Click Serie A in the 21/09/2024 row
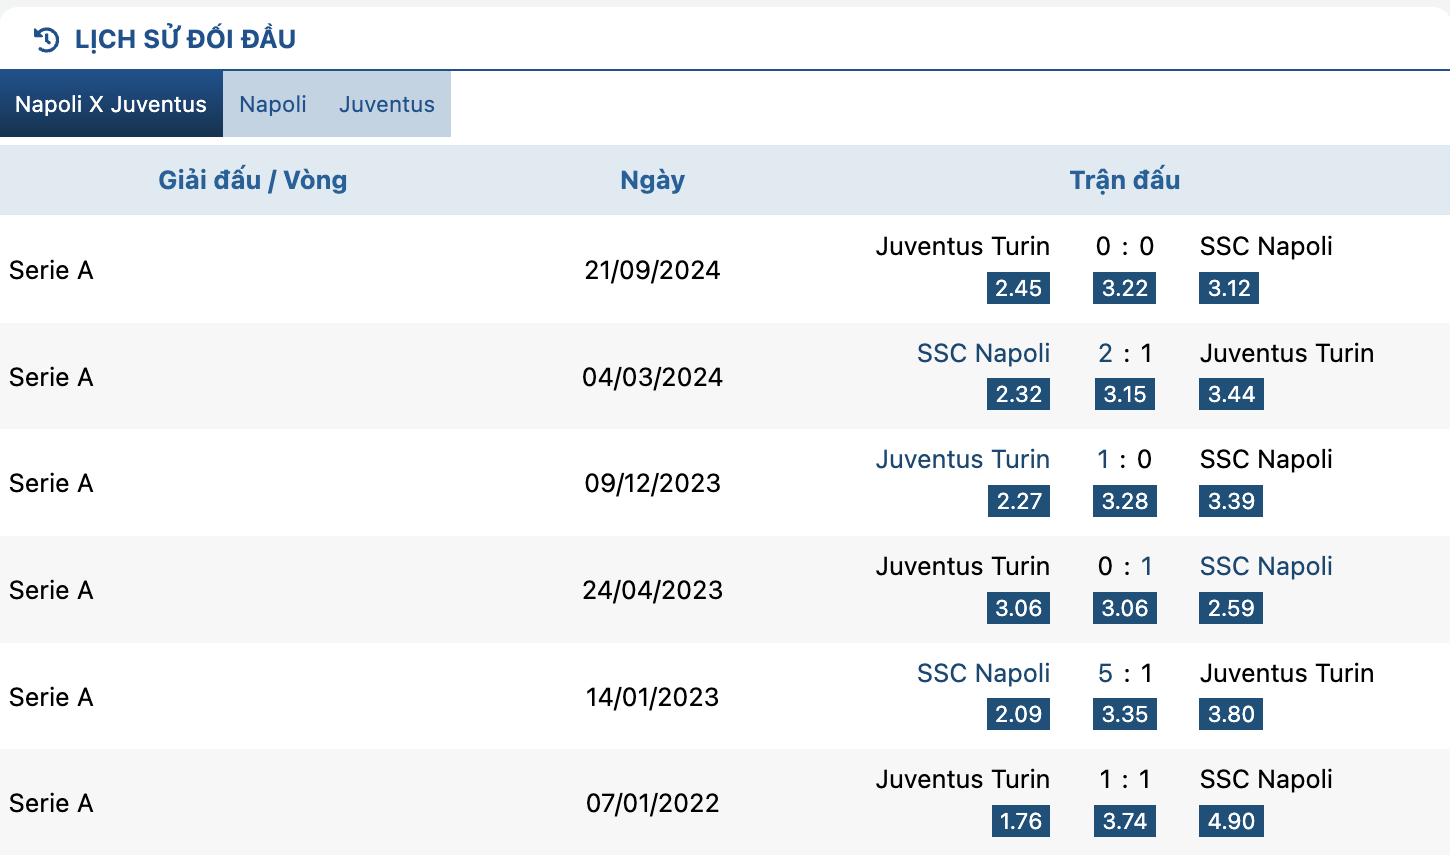This screenshot has width=1450, height=862. coord(51,270)
